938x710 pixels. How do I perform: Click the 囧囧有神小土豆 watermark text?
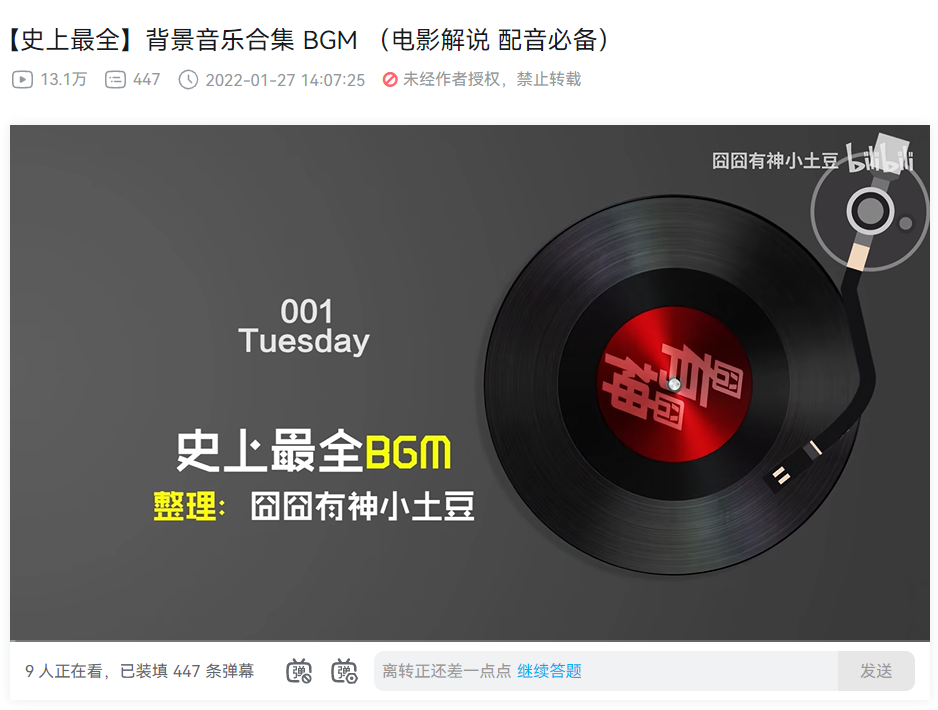coord(775,161)
